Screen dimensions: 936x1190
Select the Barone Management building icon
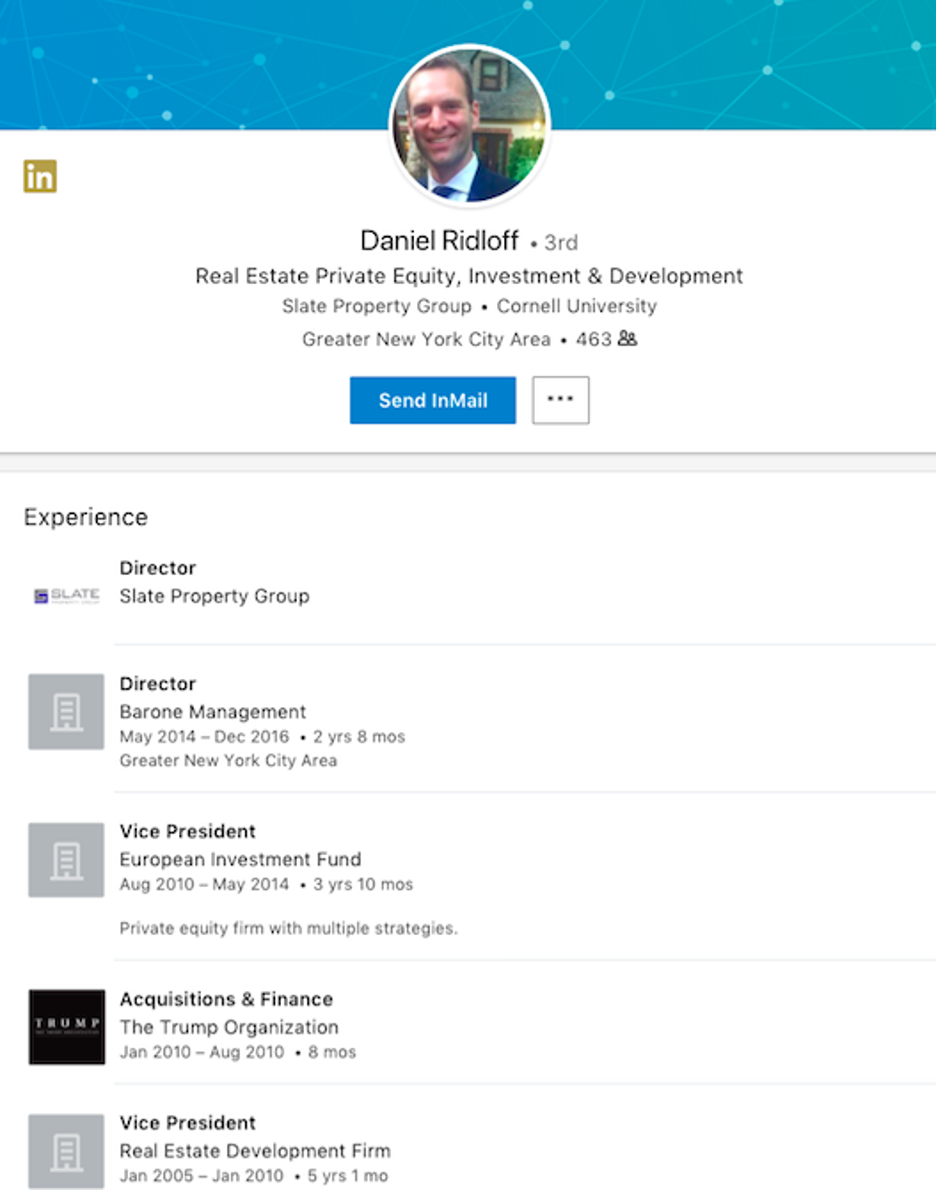65,711
